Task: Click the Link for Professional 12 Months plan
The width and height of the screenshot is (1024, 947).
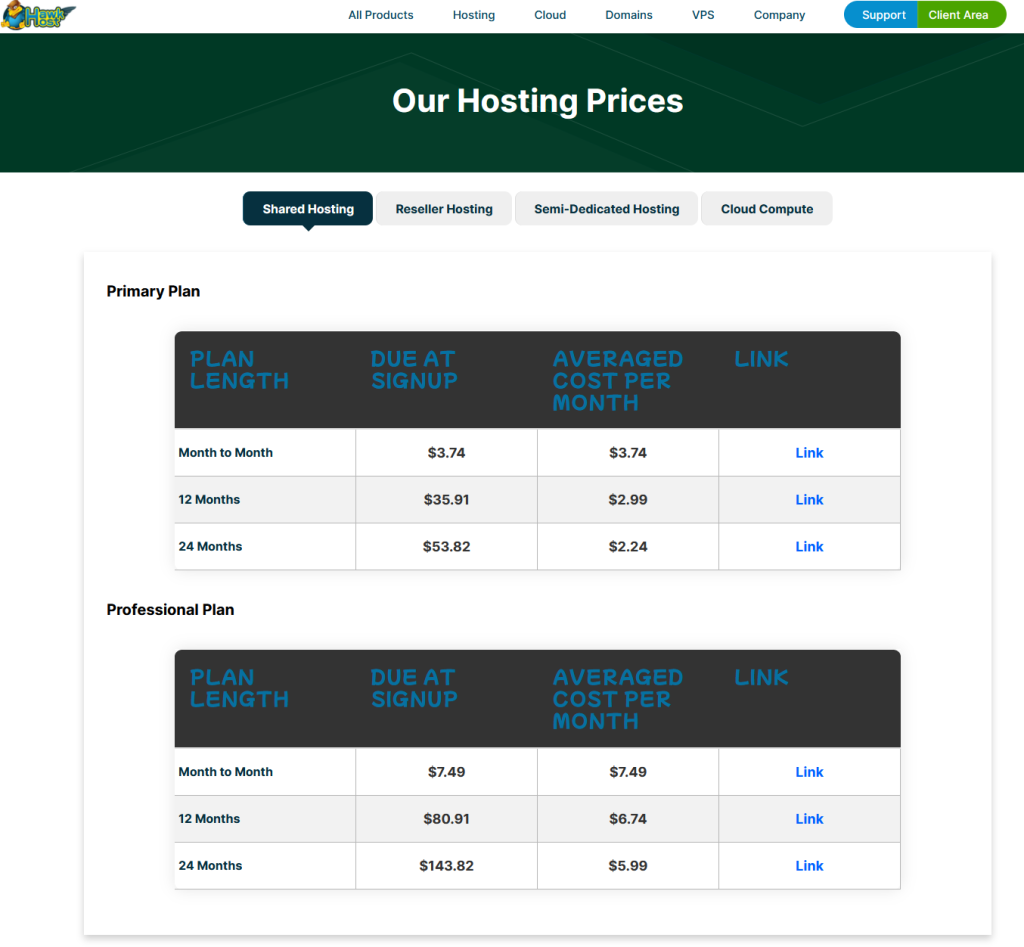Action: coord(809,818)
